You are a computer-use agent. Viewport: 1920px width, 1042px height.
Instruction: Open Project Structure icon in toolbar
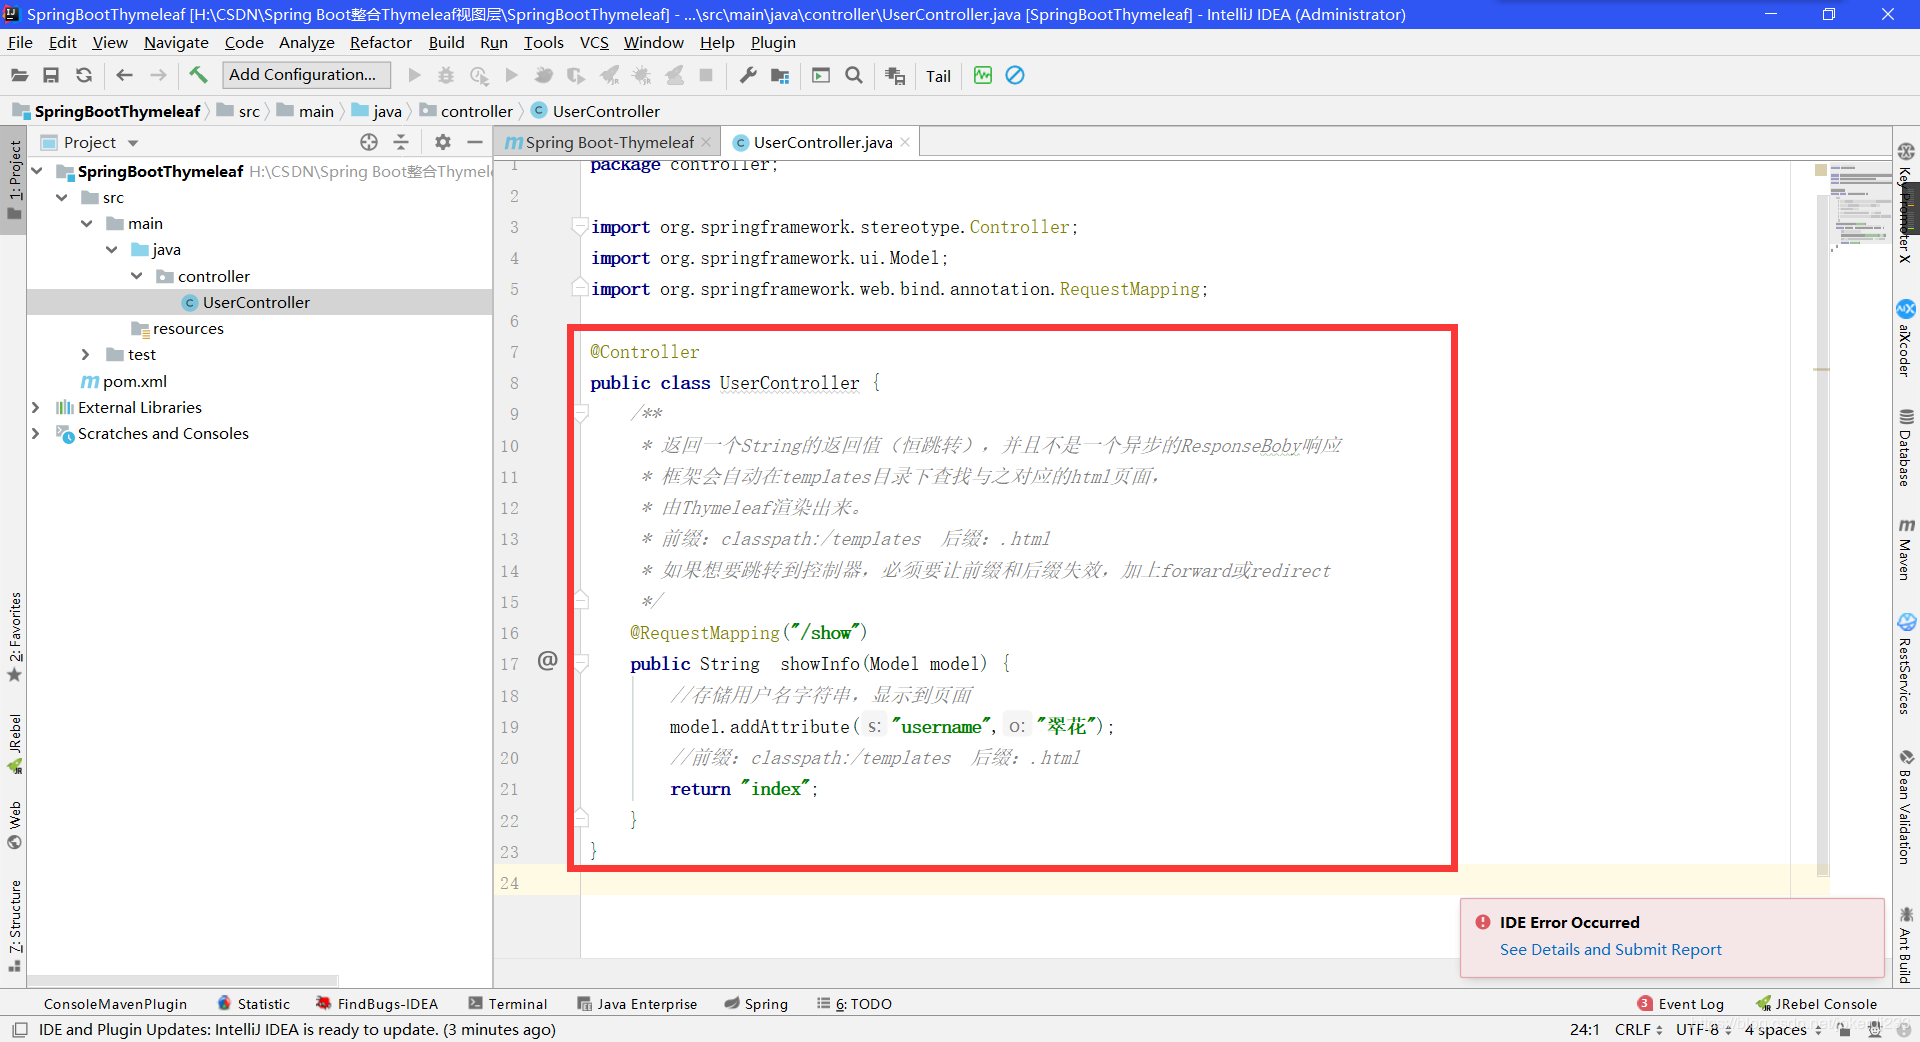(x=780, y=75)
